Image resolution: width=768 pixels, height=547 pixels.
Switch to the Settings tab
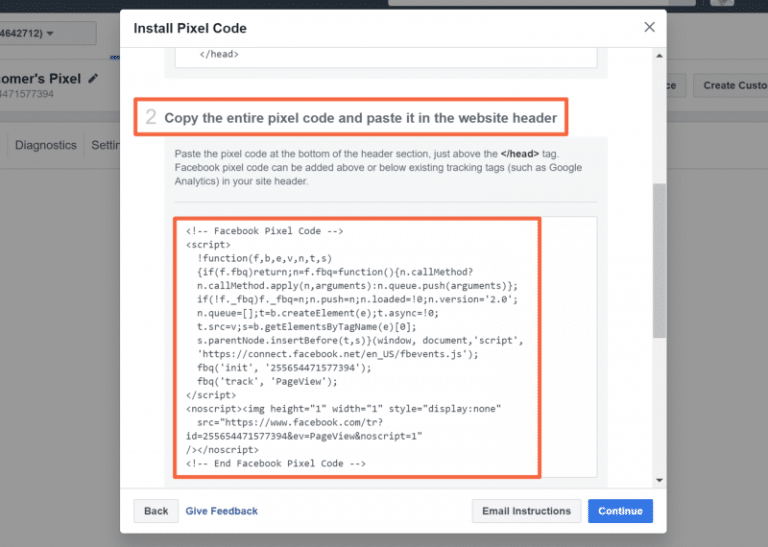tap(105, 145)
